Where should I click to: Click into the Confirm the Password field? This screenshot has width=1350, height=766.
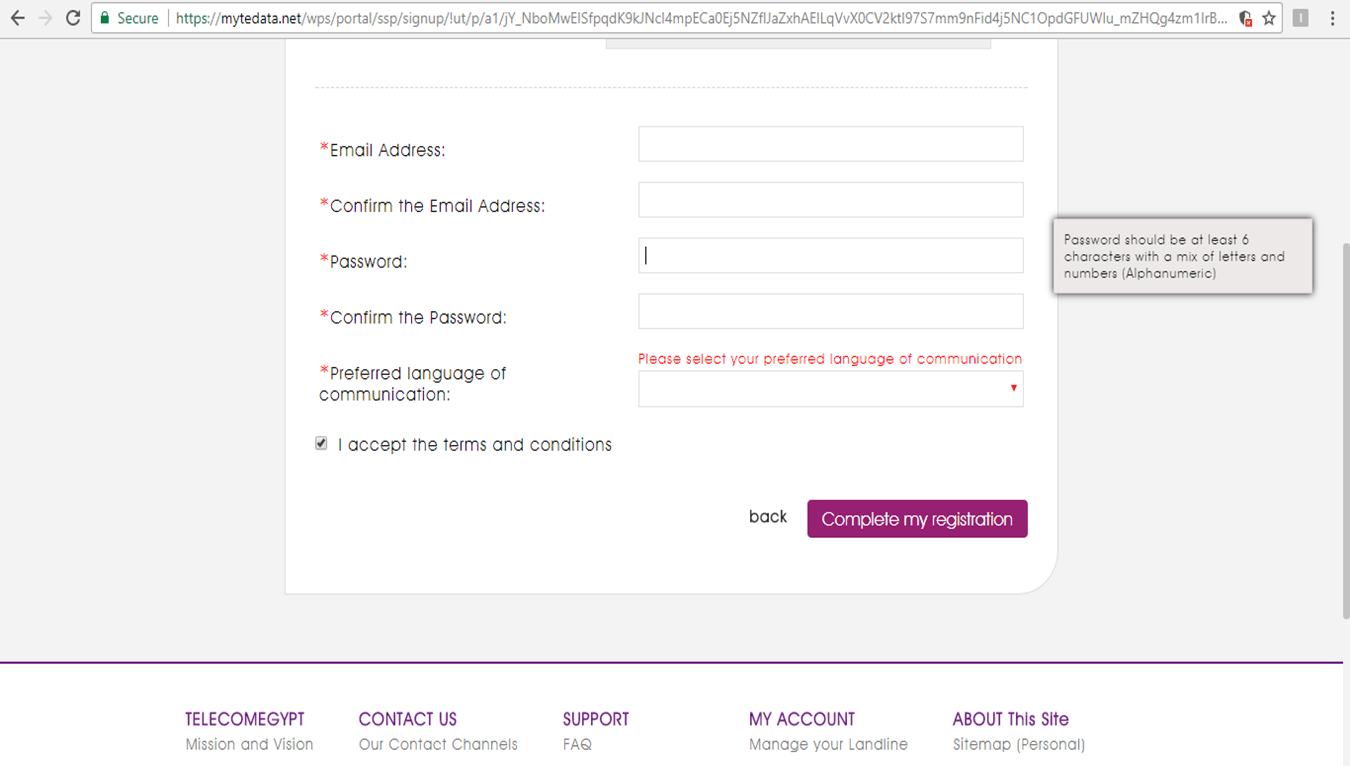pos(830,311)
